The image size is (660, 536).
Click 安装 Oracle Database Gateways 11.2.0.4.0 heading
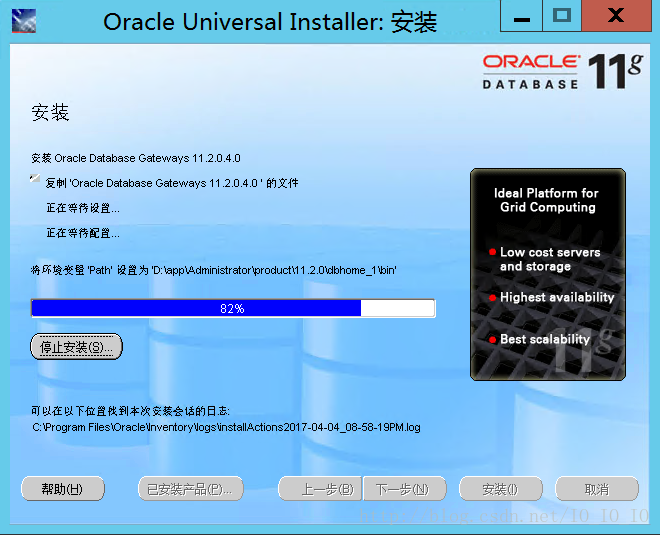pyautogui.click(x=136, y=158)
